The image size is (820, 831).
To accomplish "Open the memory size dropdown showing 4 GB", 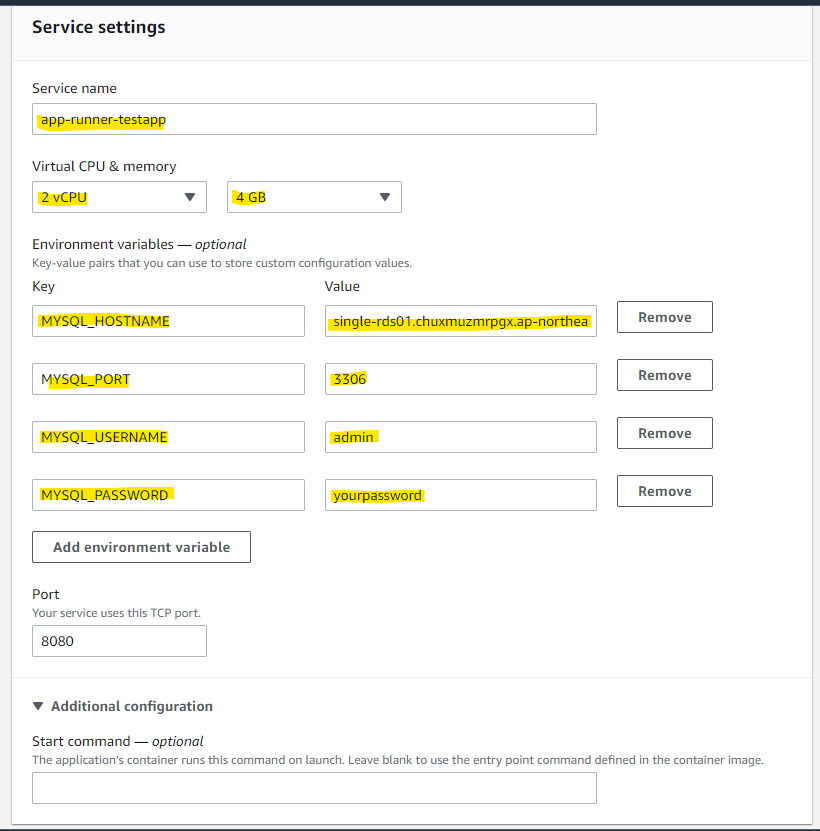I will [x=313, y=197].
